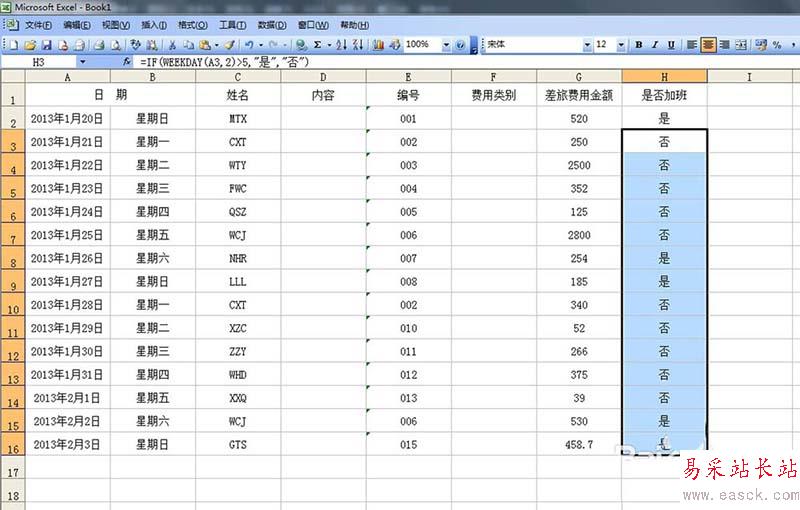The width and height of the screenshot is (800, 510).
Task: Open the 工具(T) menu
Action: pyautogui.click(x=233, y=25)
